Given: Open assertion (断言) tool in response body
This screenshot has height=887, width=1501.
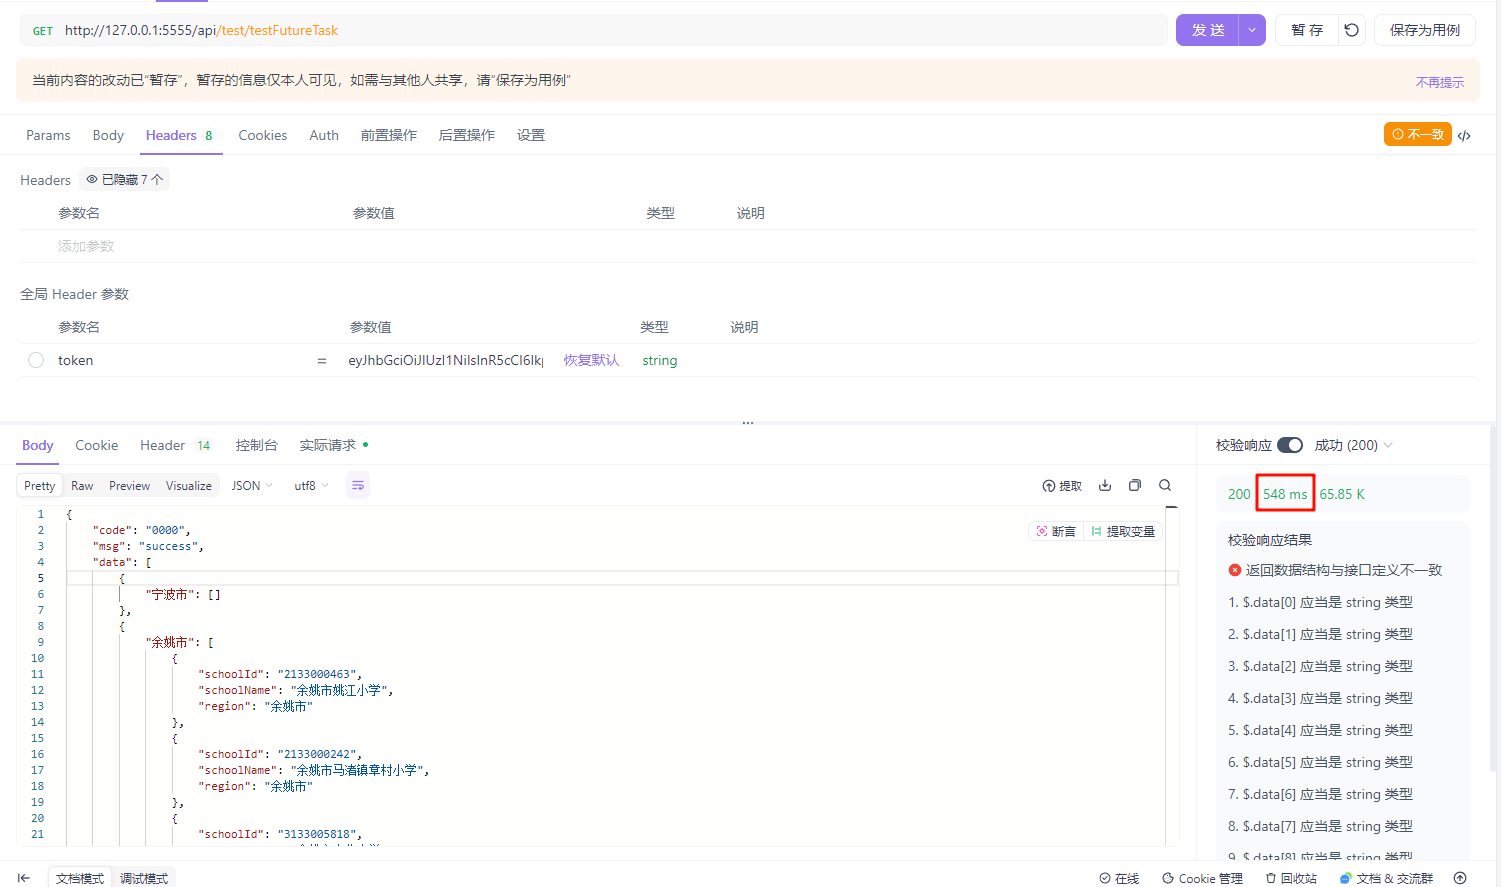Looking at the screenshot, I should (1055, 530).
